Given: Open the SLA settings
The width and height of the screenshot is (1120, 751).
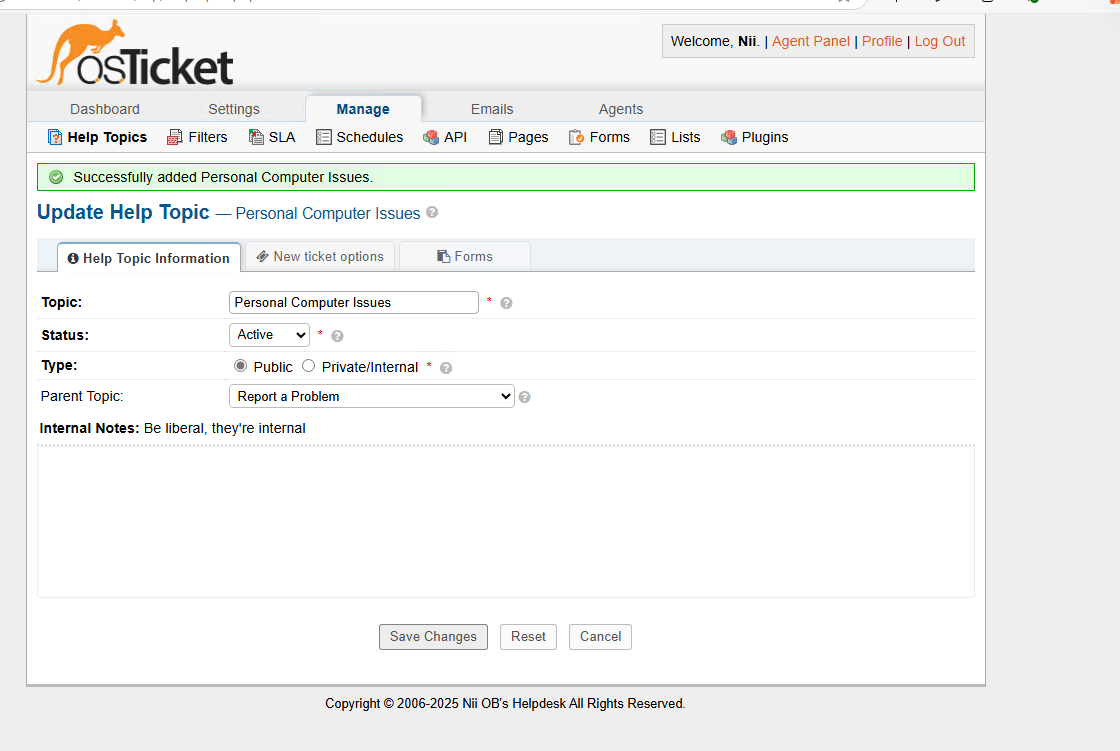Looking at the screenshot, I should pos(272,137).
